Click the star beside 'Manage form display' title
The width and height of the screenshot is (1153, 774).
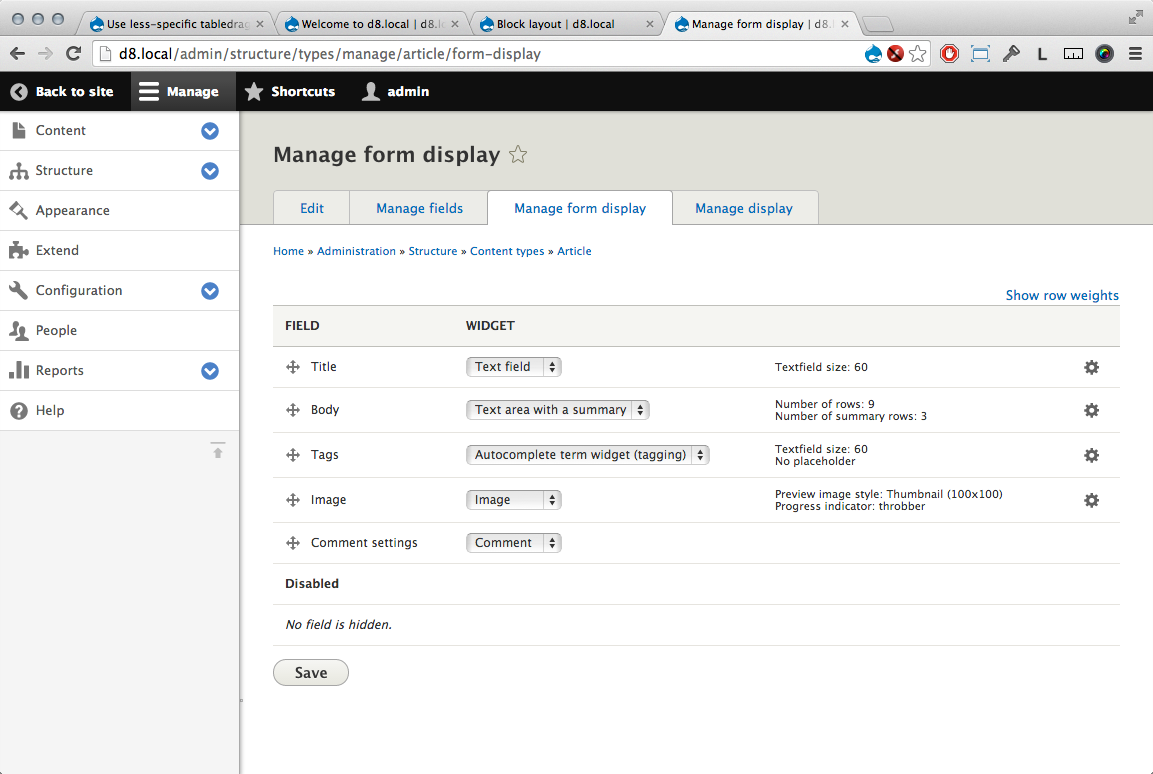518,155
